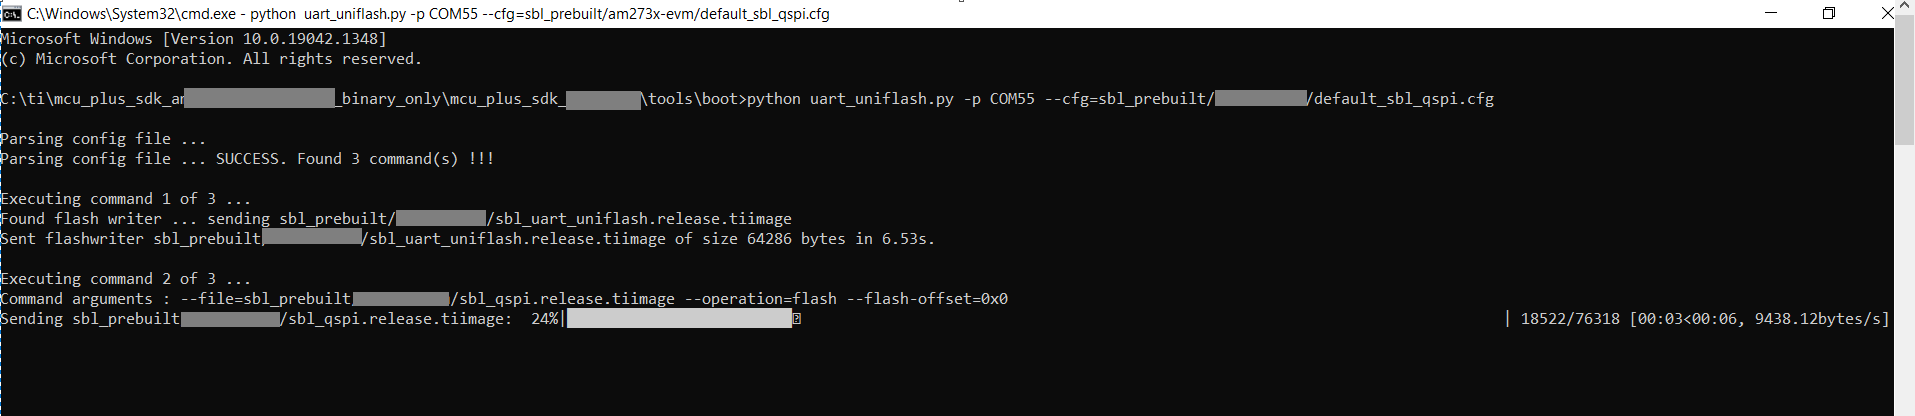Restore down the cmd window
Image resolution: width=1915 pixels, height=416 pixels.
click(1829, 13)
